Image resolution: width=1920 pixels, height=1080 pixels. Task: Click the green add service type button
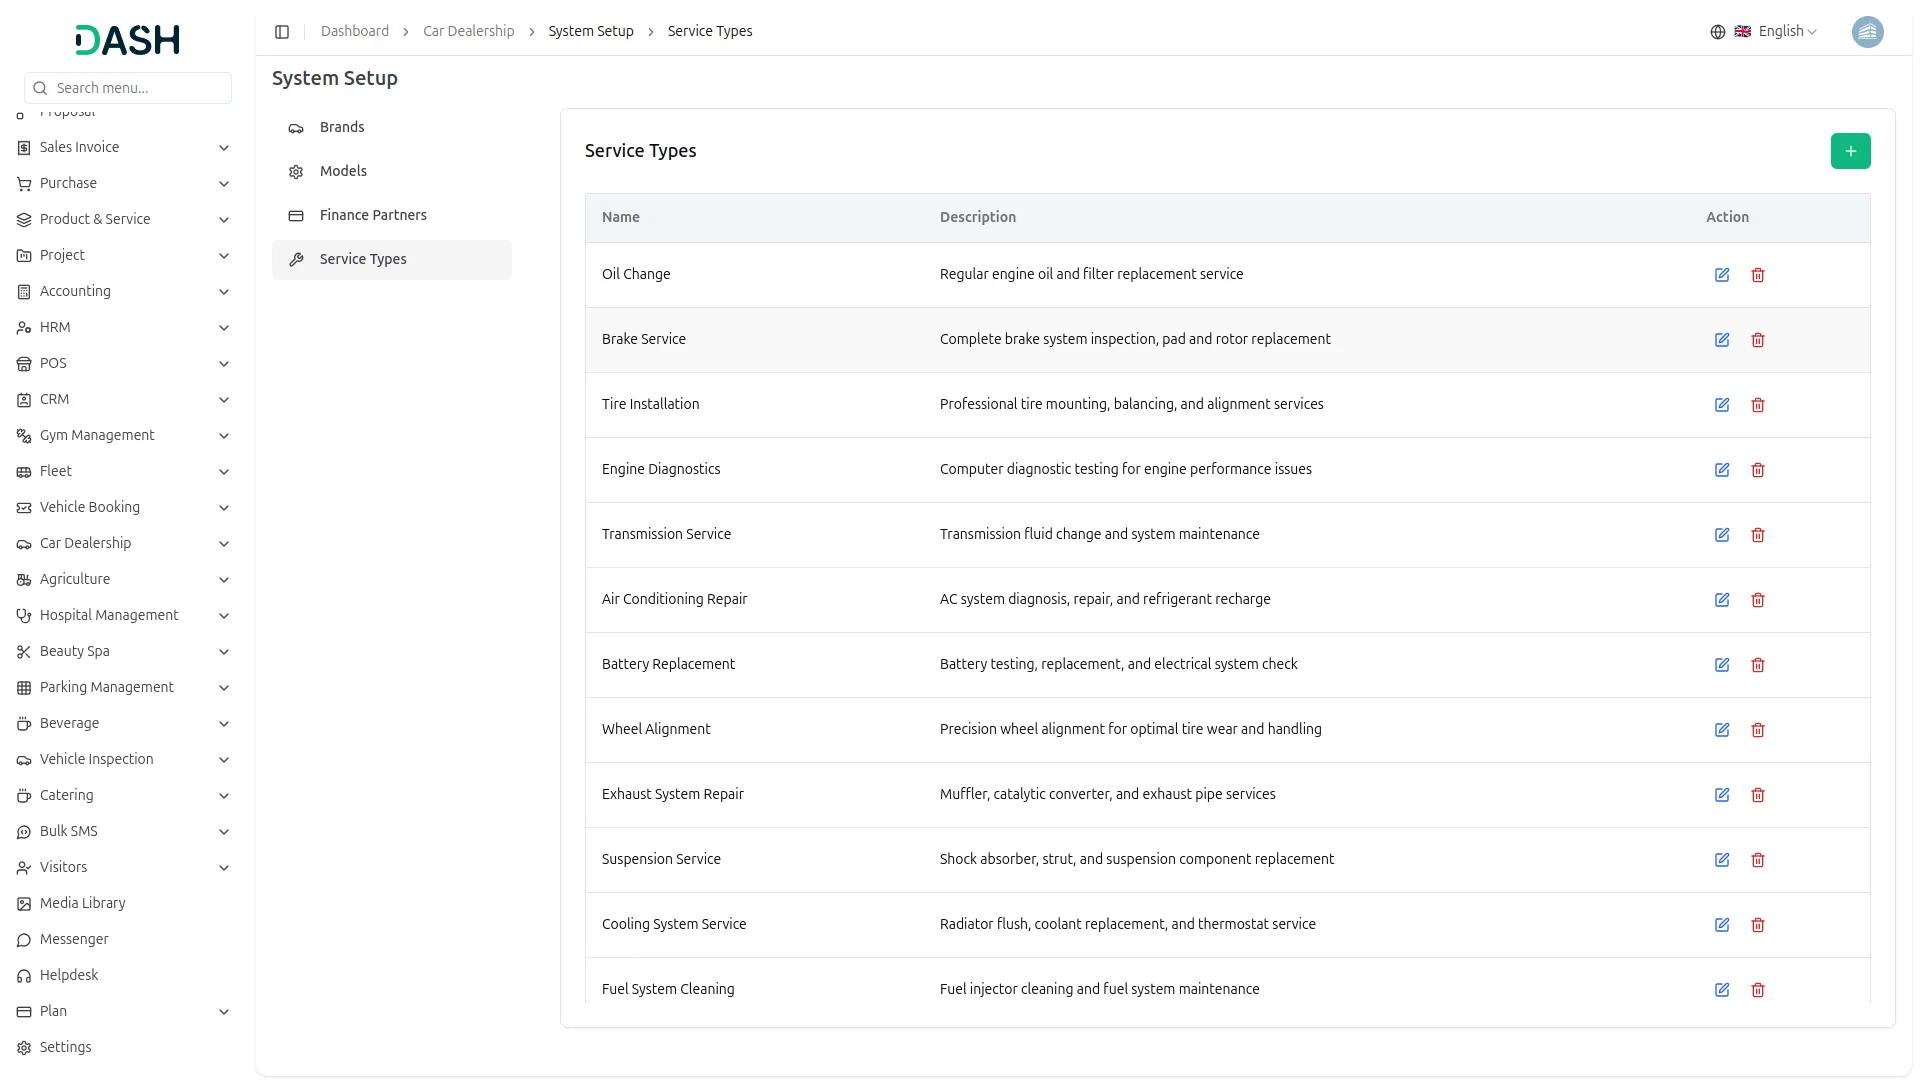coord(1850,151)
